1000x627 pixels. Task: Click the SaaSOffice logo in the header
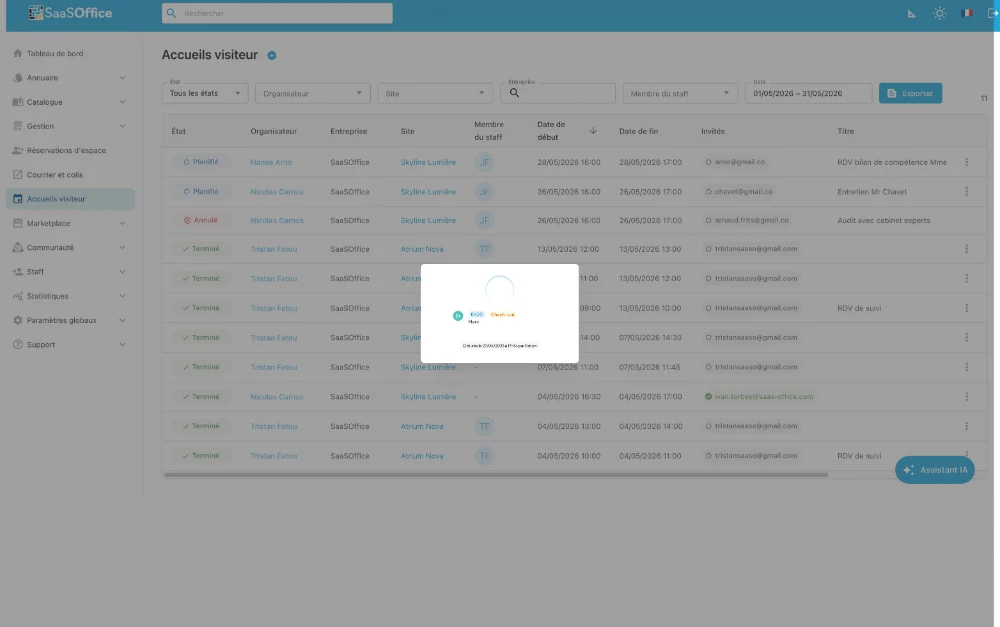(x=70, y=13)
